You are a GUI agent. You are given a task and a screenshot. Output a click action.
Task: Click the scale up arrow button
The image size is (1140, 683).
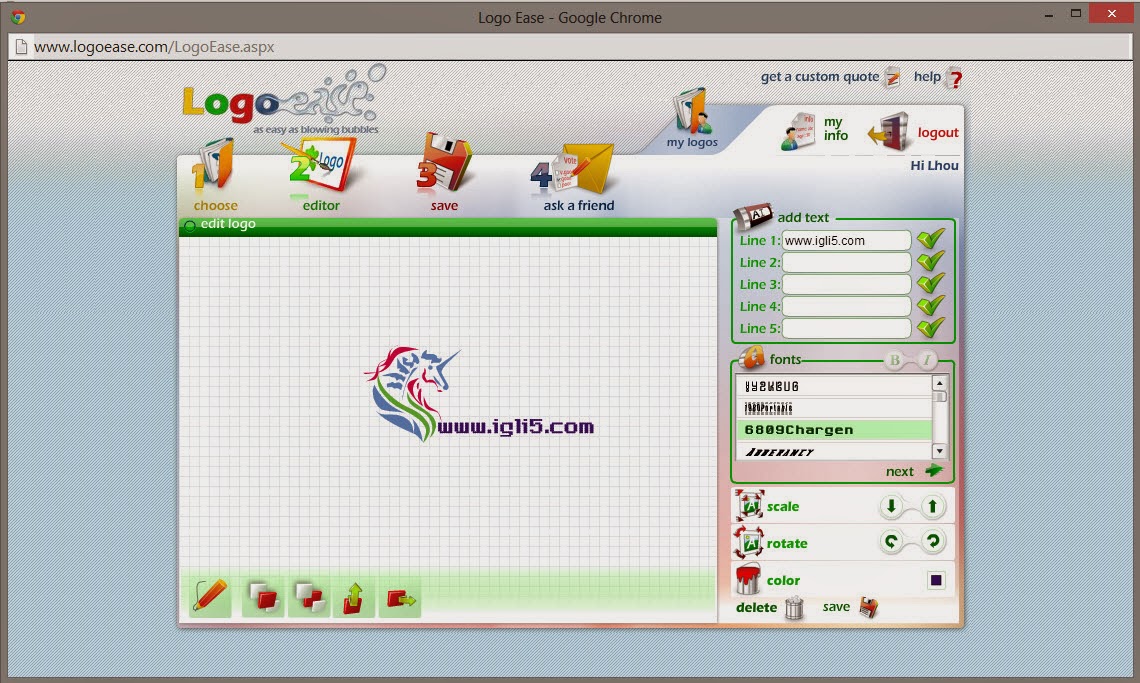coord(932,507)
